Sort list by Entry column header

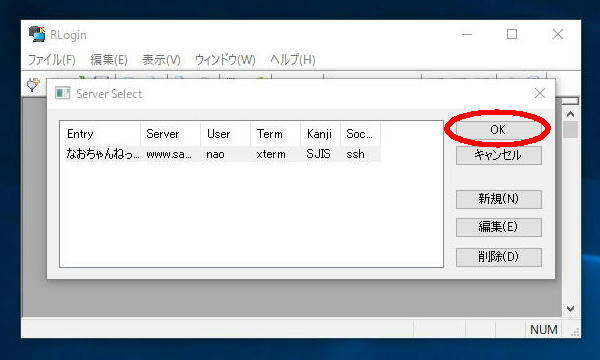click(x=101, y=134)
